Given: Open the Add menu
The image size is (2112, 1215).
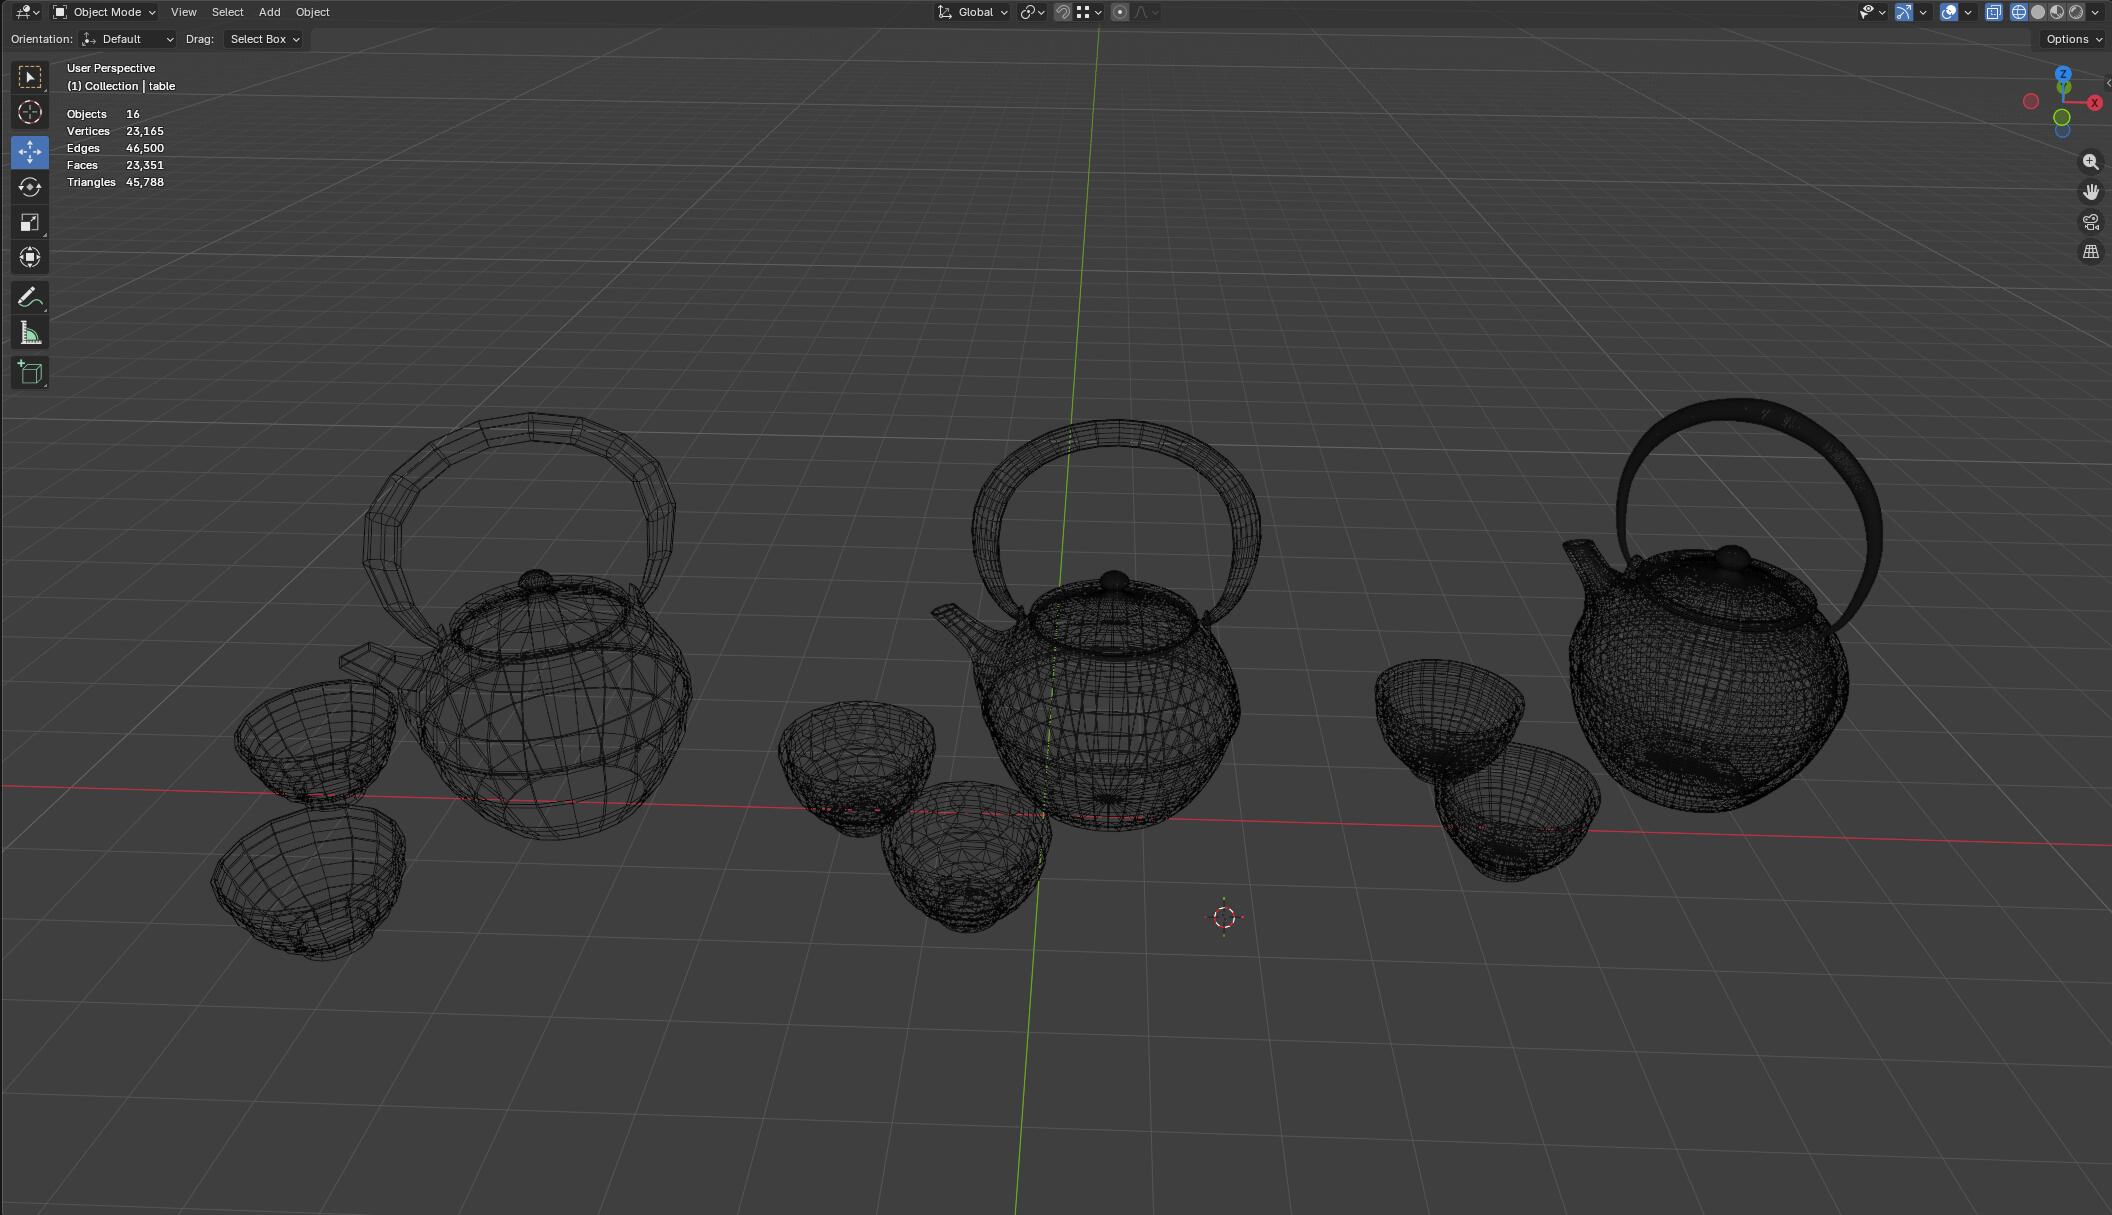Looking at the screenshot, I should pyautogui.click(x=269, y=12).
